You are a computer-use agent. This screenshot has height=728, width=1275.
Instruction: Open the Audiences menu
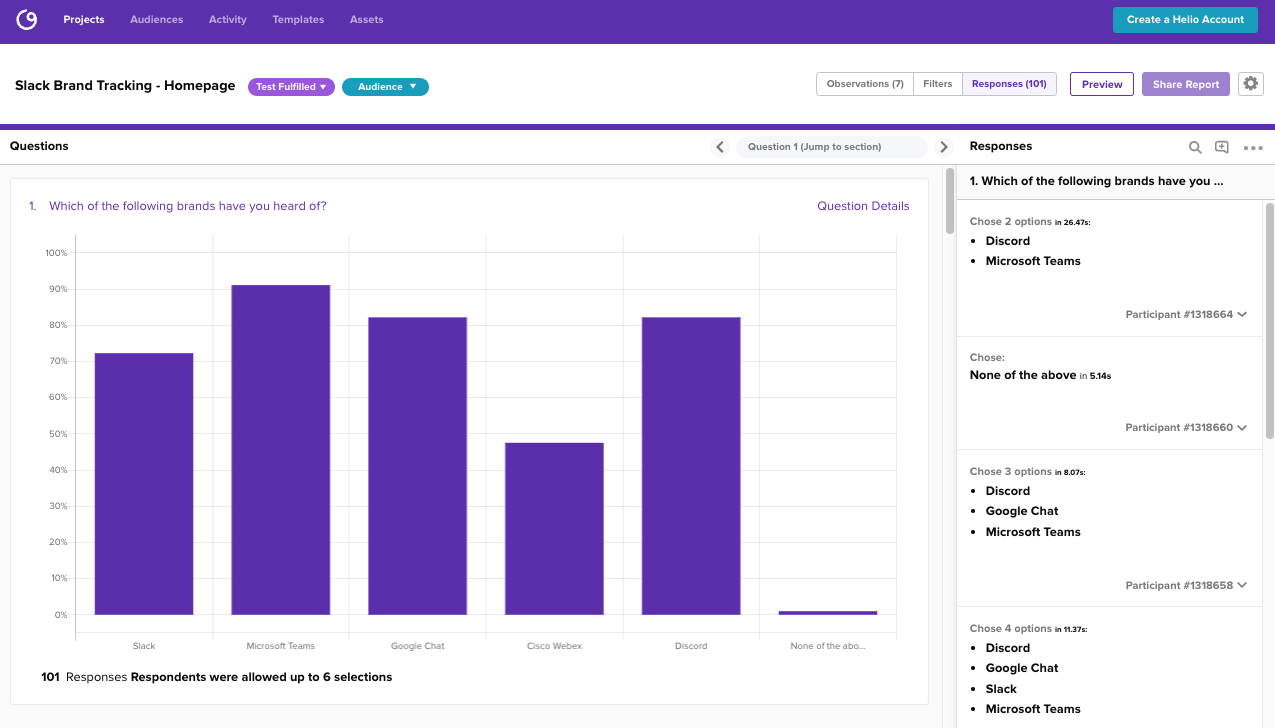pyautogui.click(x=156, y=20)
